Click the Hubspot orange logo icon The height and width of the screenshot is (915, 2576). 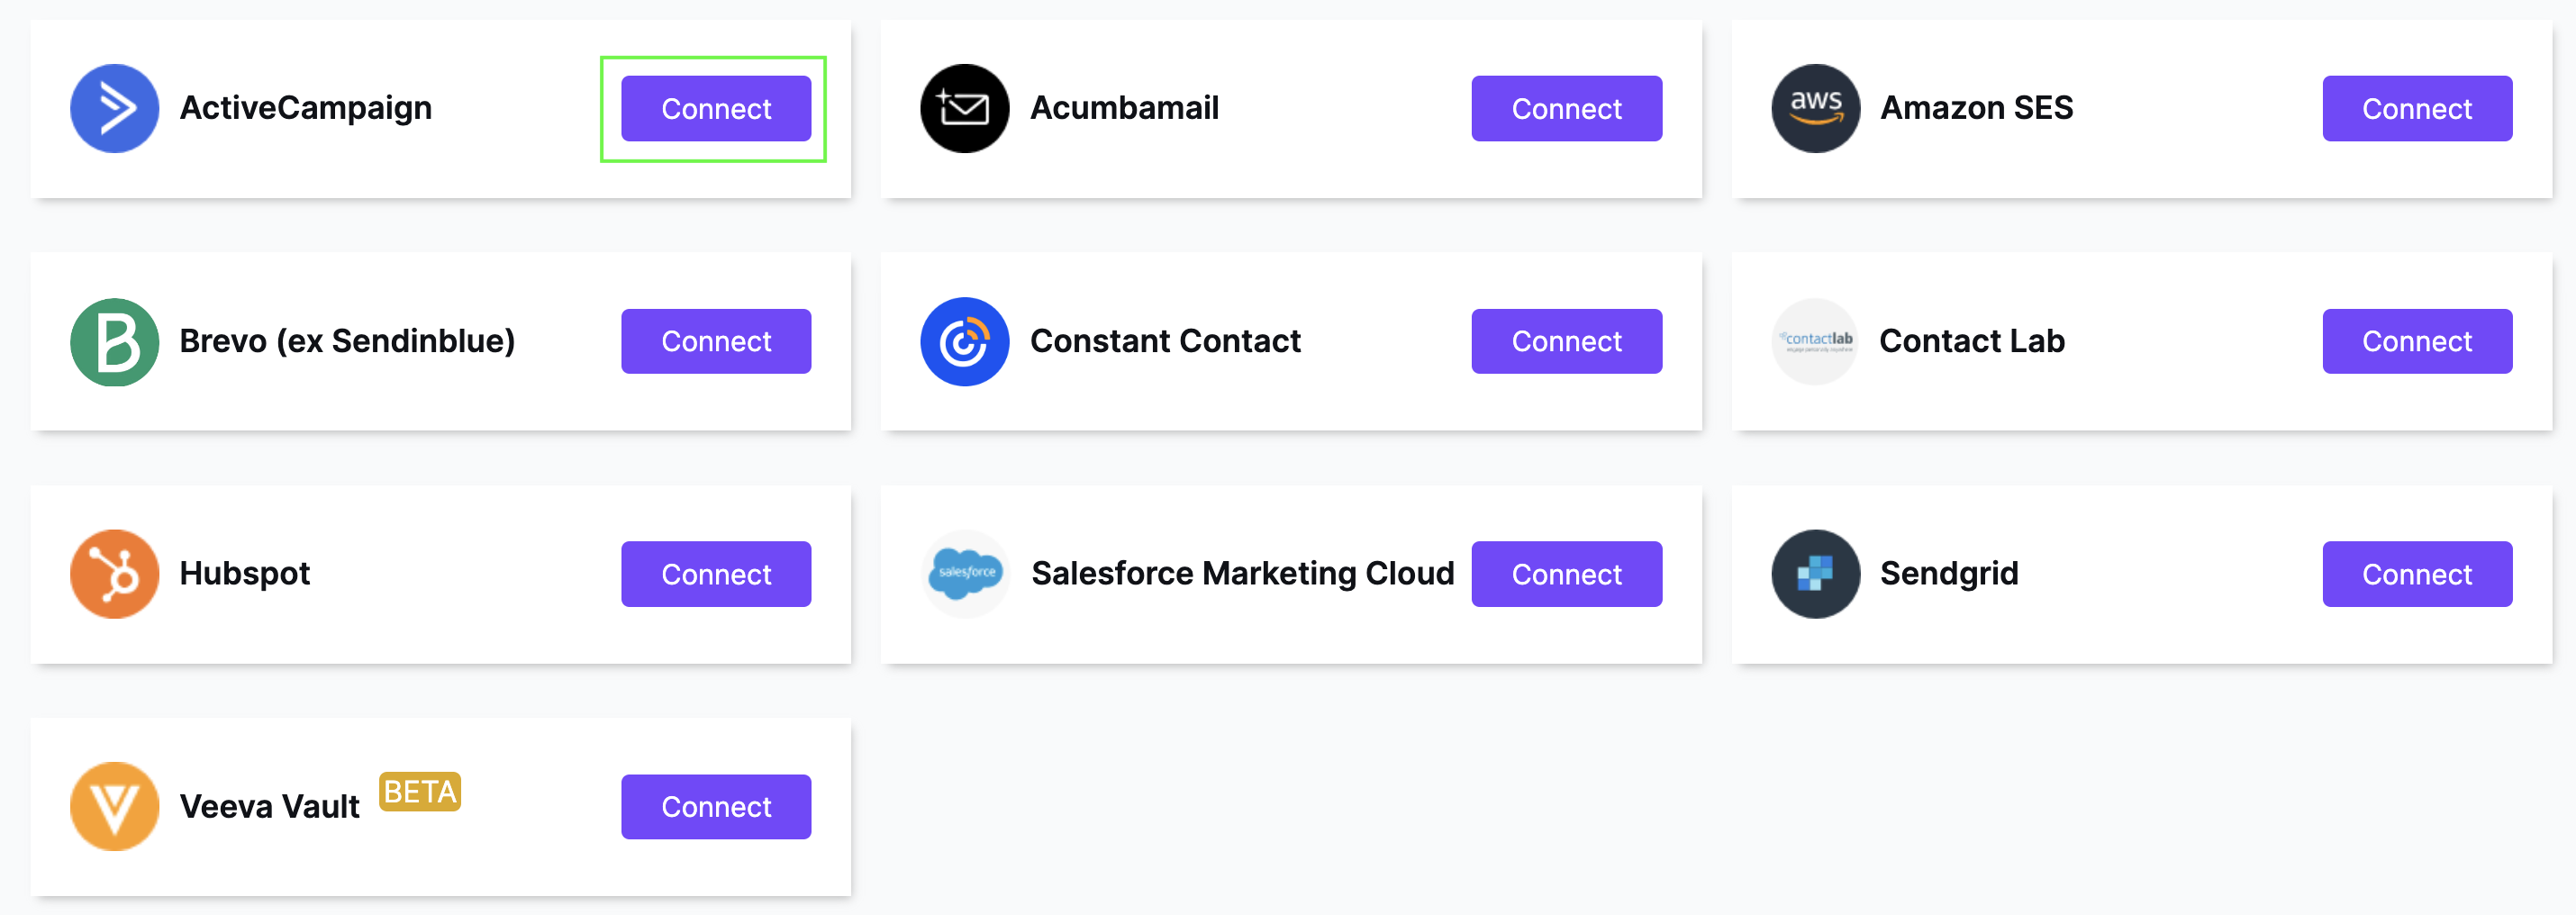click(114, 574)
